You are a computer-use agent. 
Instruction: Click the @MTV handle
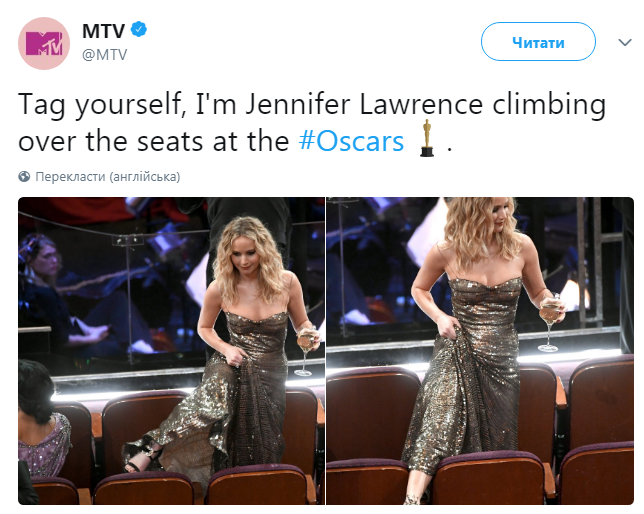point(105,54)
